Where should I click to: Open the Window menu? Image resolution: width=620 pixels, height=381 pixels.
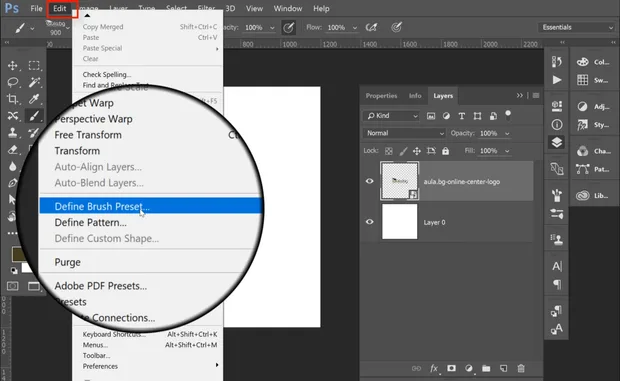point(288,8)
